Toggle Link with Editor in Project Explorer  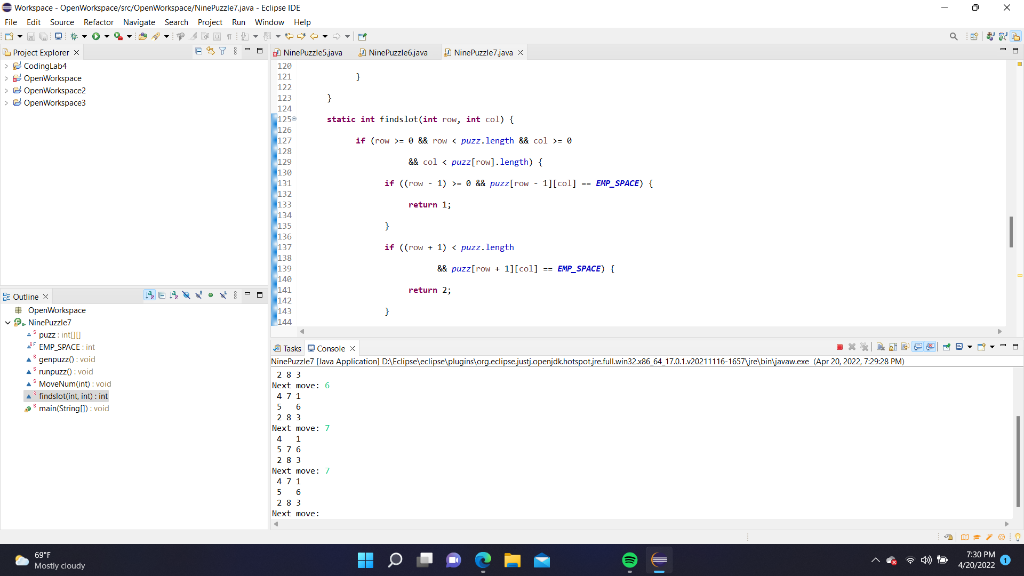pos(211,51)
